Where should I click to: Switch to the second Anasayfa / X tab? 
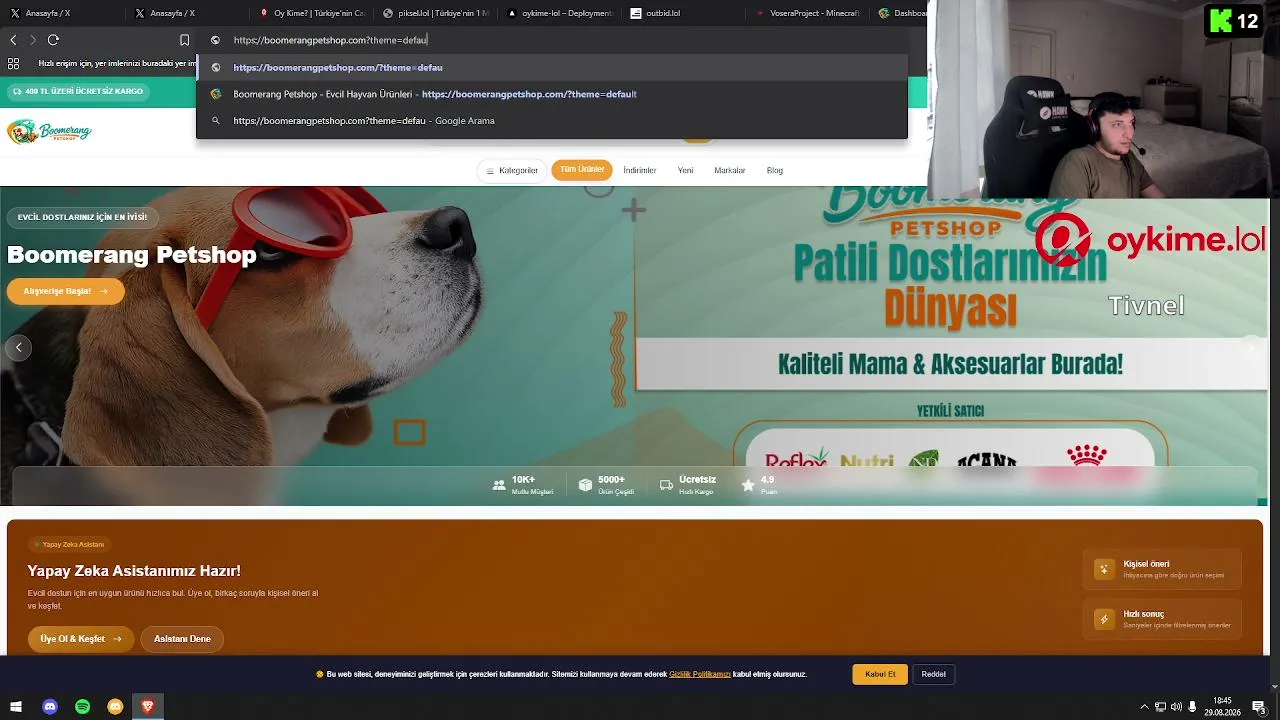(x=187, y=13)
